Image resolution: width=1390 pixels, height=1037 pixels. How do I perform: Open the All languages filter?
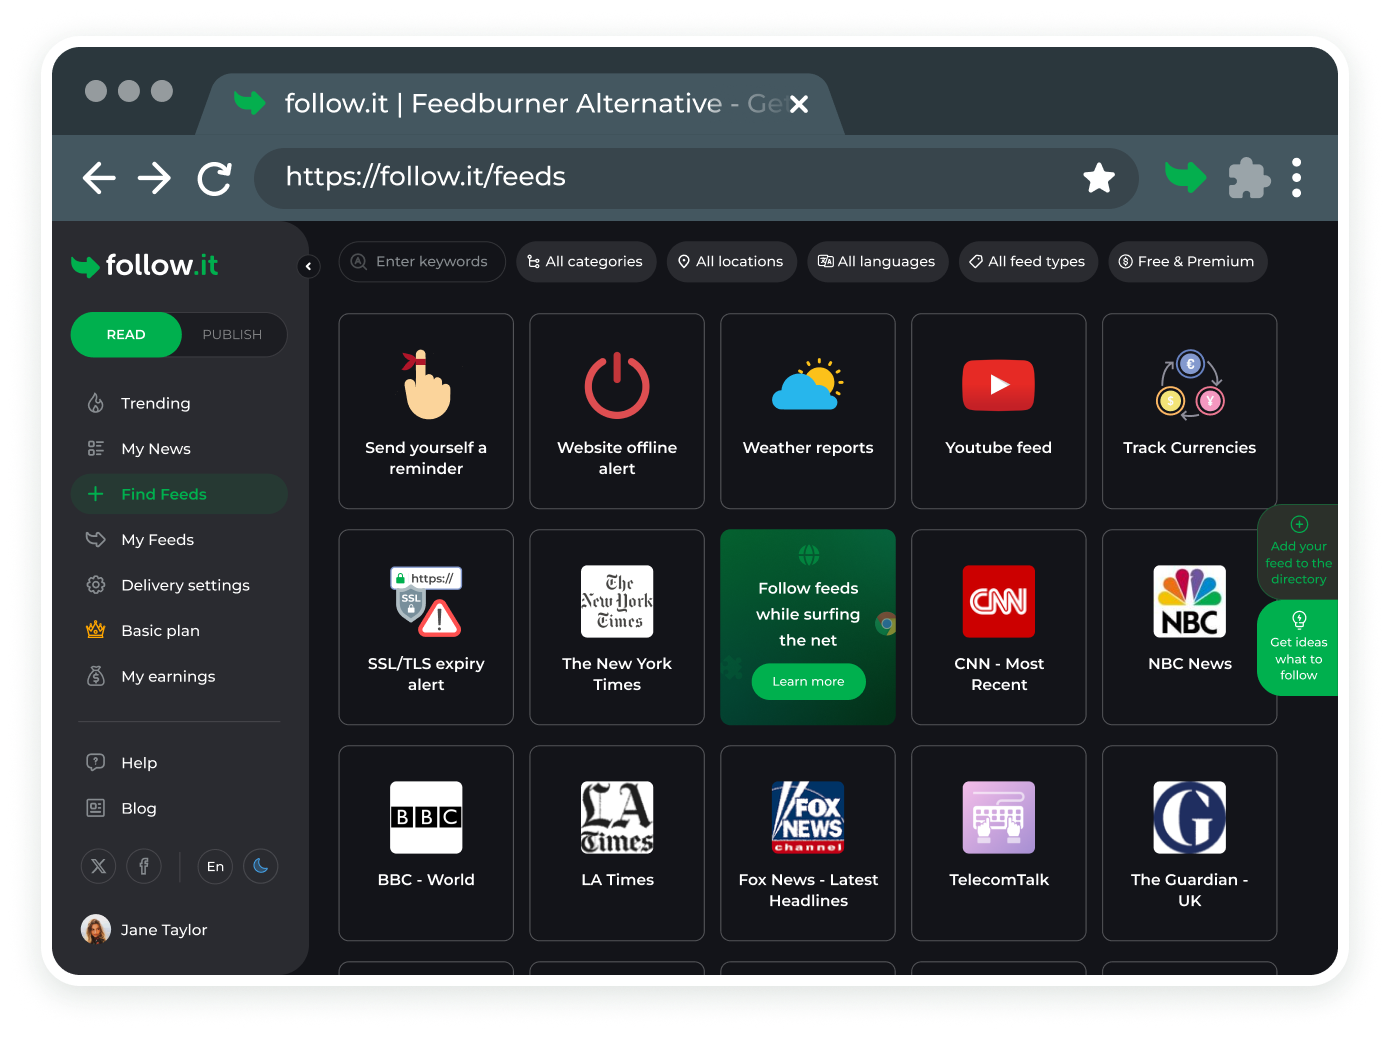(877, 262)
